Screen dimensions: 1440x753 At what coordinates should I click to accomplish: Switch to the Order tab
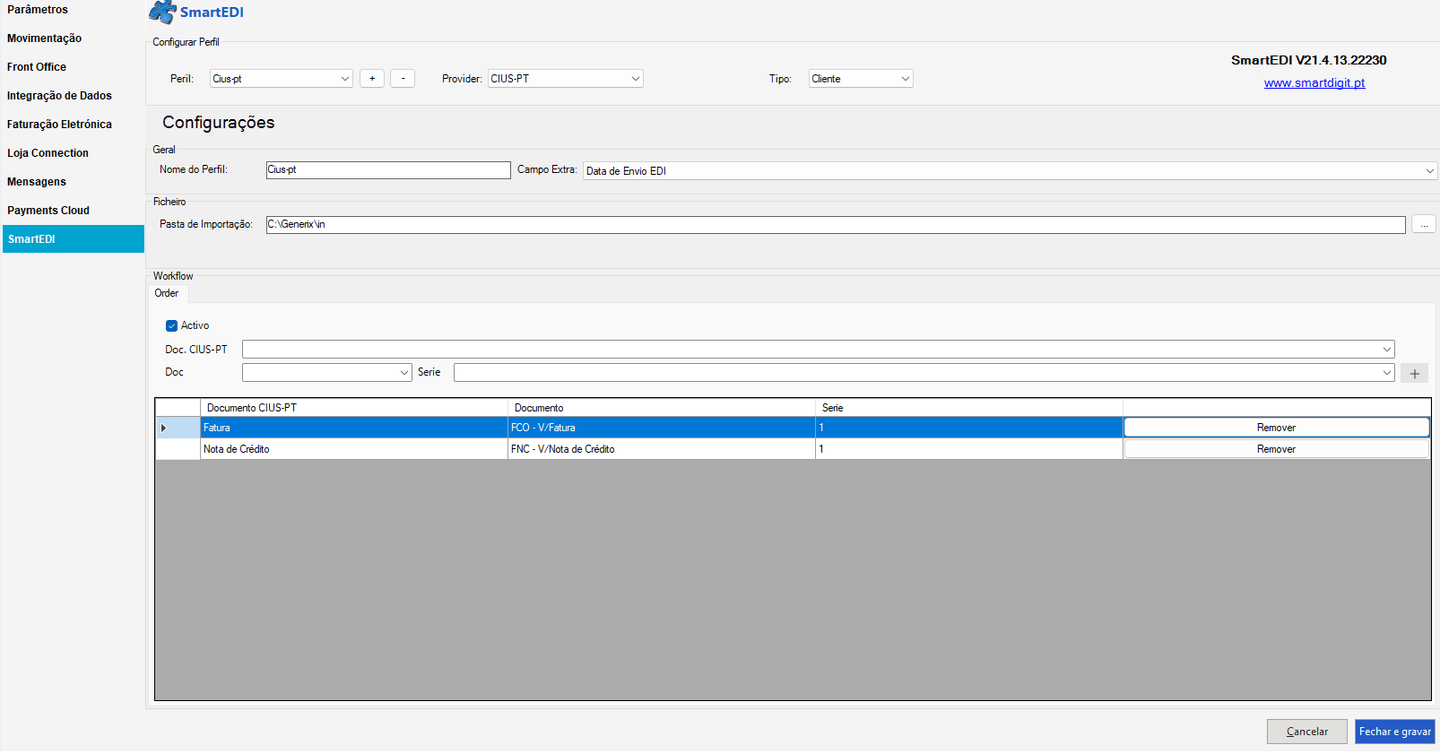pyautogui.click(x=167, y=294)
